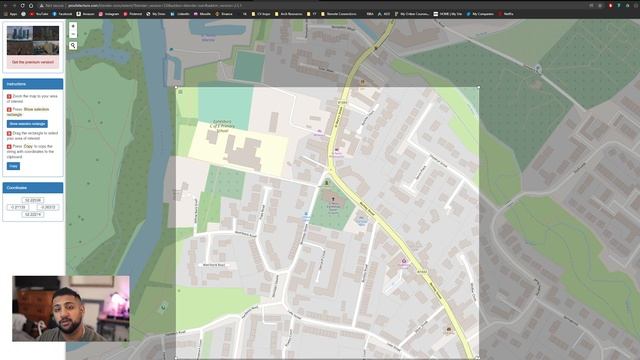Image resolution: width=640 pixels, height=360 pixels.
Task: Expand the Arch Resources bookmark folder
Action: coord(289,14)
